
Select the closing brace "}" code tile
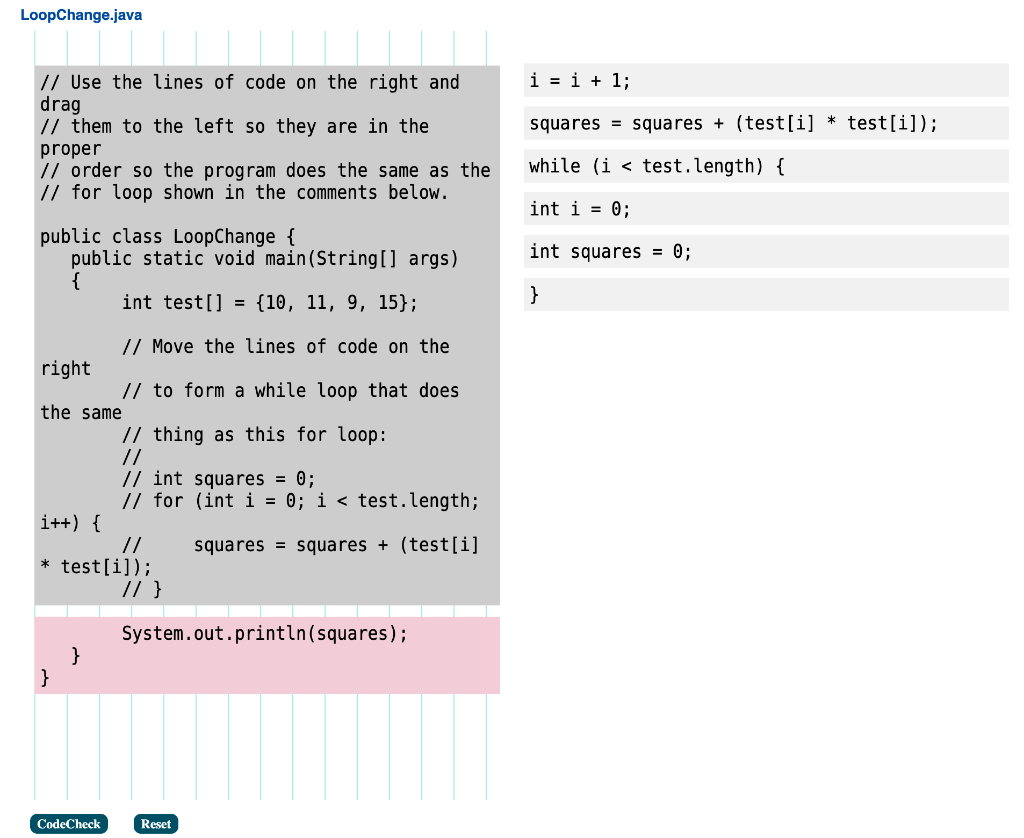tap(766, 294)
